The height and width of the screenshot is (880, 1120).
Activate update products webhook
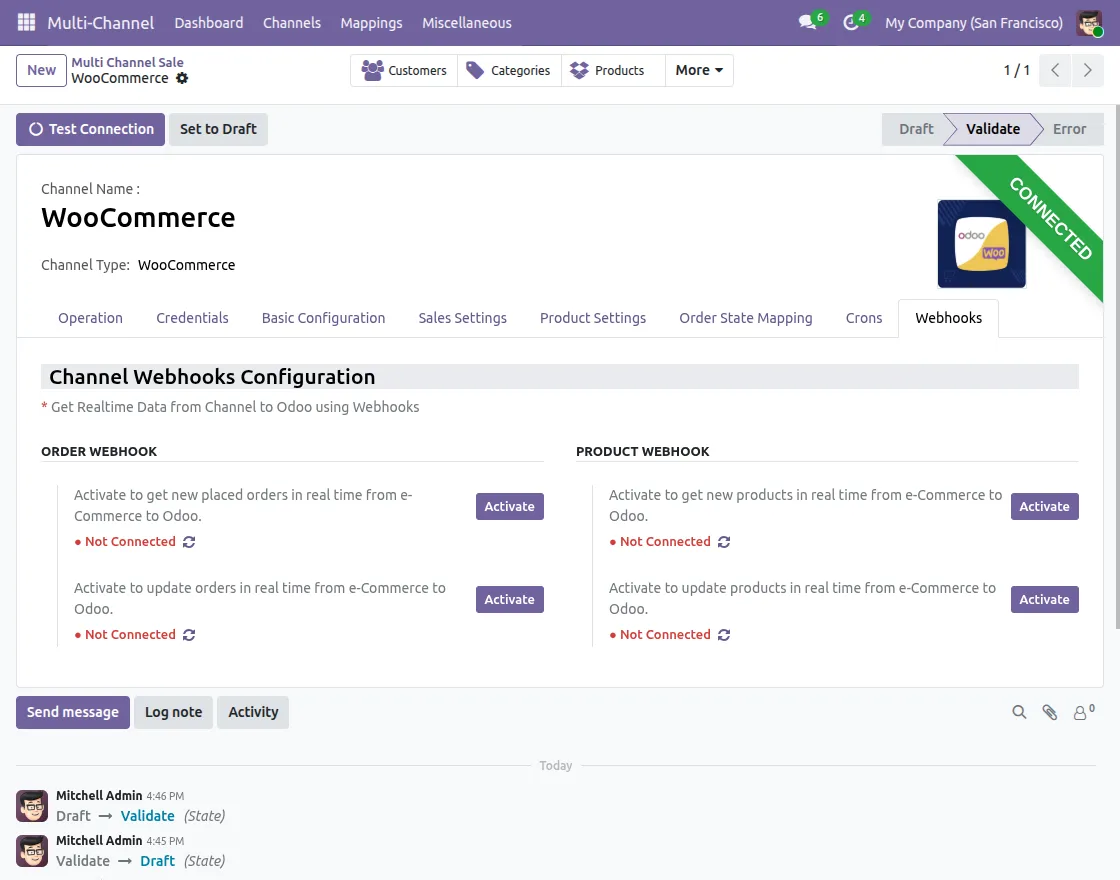[x=1044, y=599]
